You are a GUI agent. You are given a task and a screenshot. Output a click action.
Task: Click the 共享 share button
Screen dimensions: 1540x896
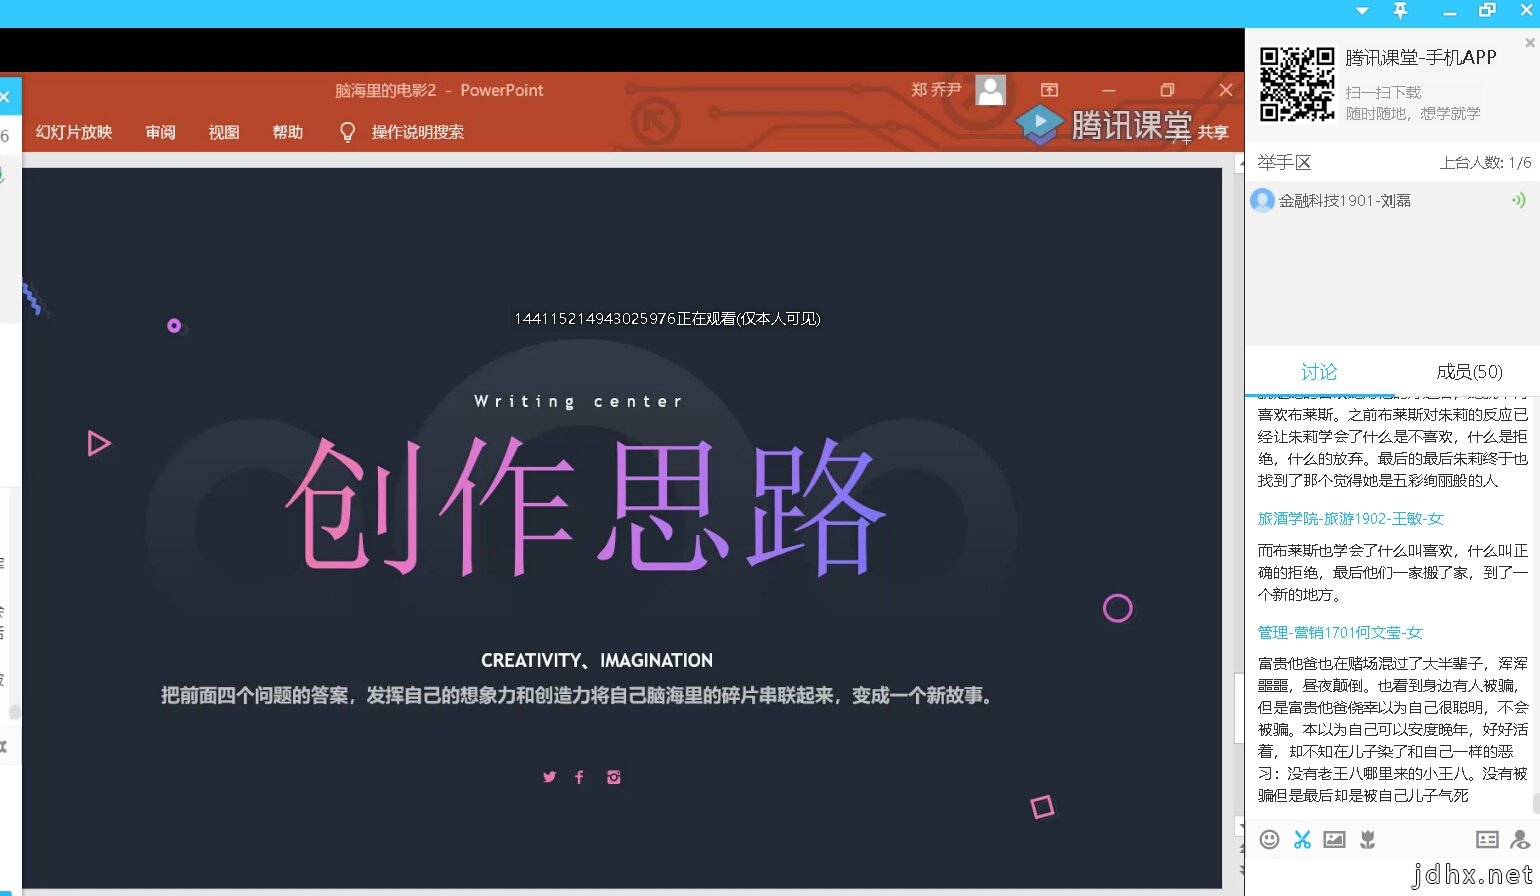(1212, 132)
